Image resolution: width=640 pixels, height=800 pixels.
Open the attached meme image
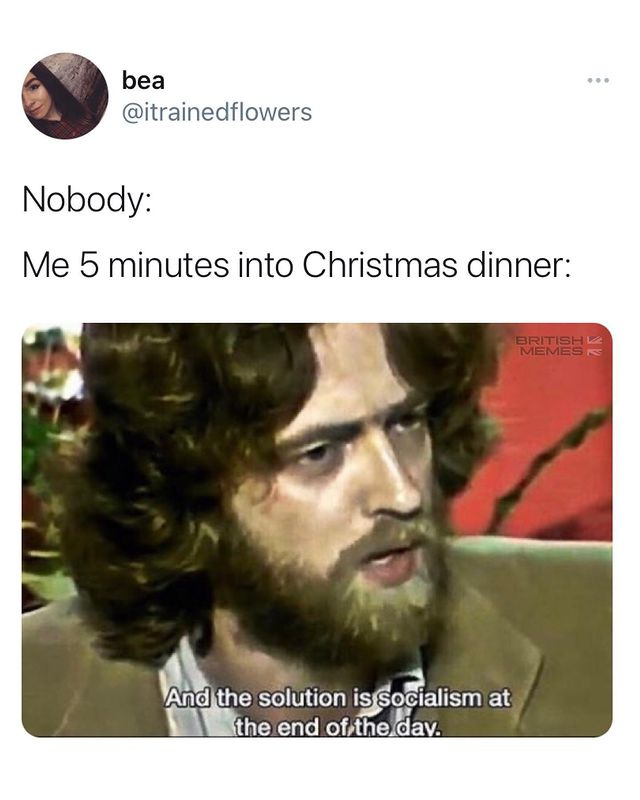(x=317, y=530)
